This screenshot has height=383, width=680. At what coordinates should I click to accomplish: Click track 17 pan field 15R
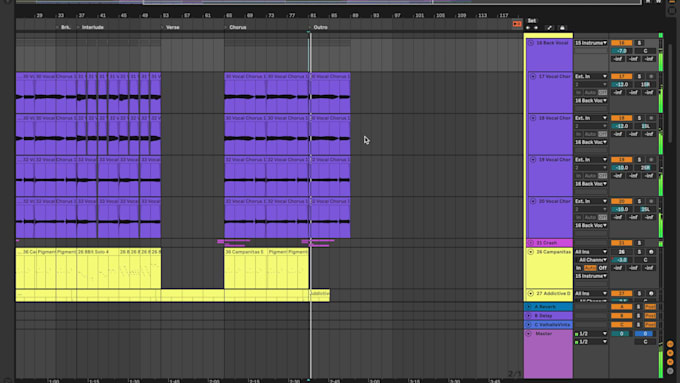(645, 85)
